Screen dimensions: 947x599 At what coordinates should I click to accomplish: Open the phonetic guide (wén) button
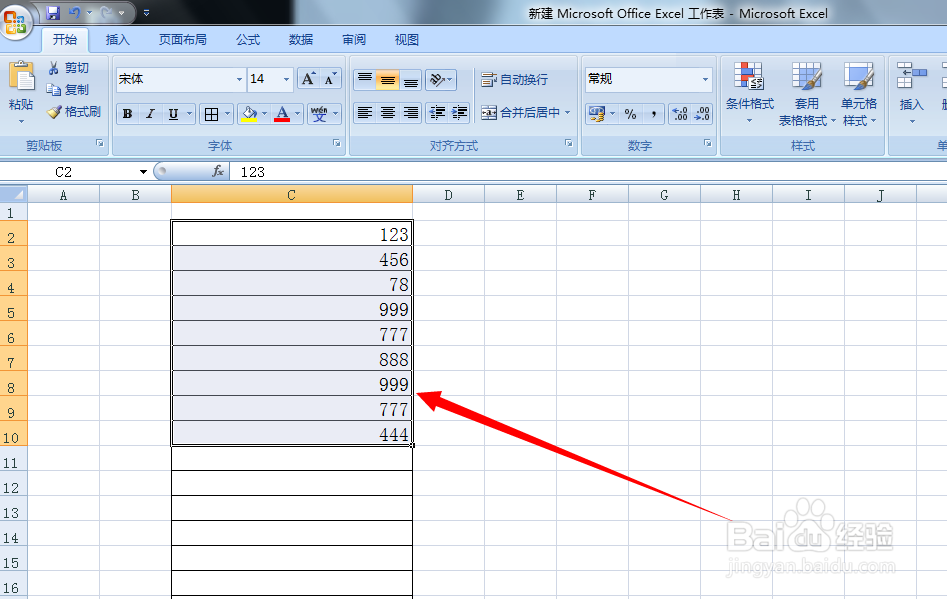(x=319, y=114)
